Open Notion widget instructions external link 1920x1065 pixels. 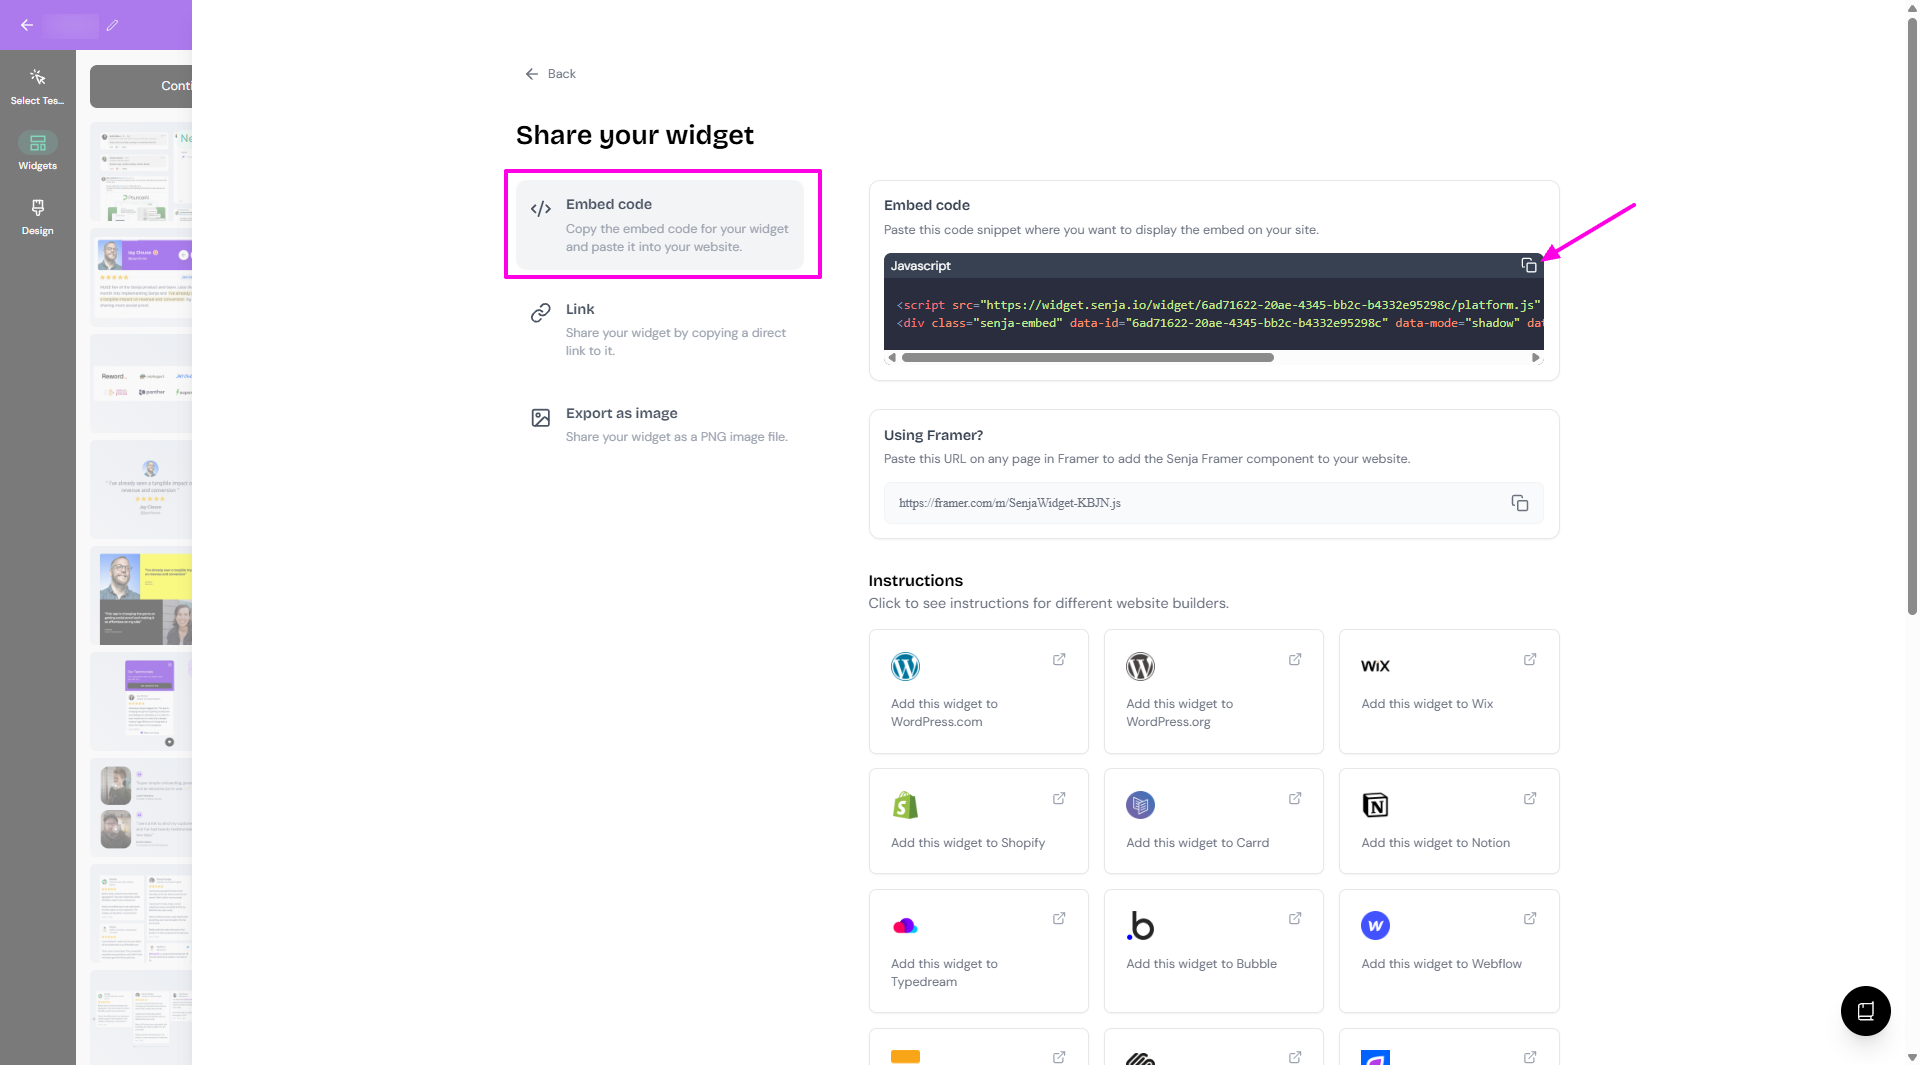tap(1529, 798)
